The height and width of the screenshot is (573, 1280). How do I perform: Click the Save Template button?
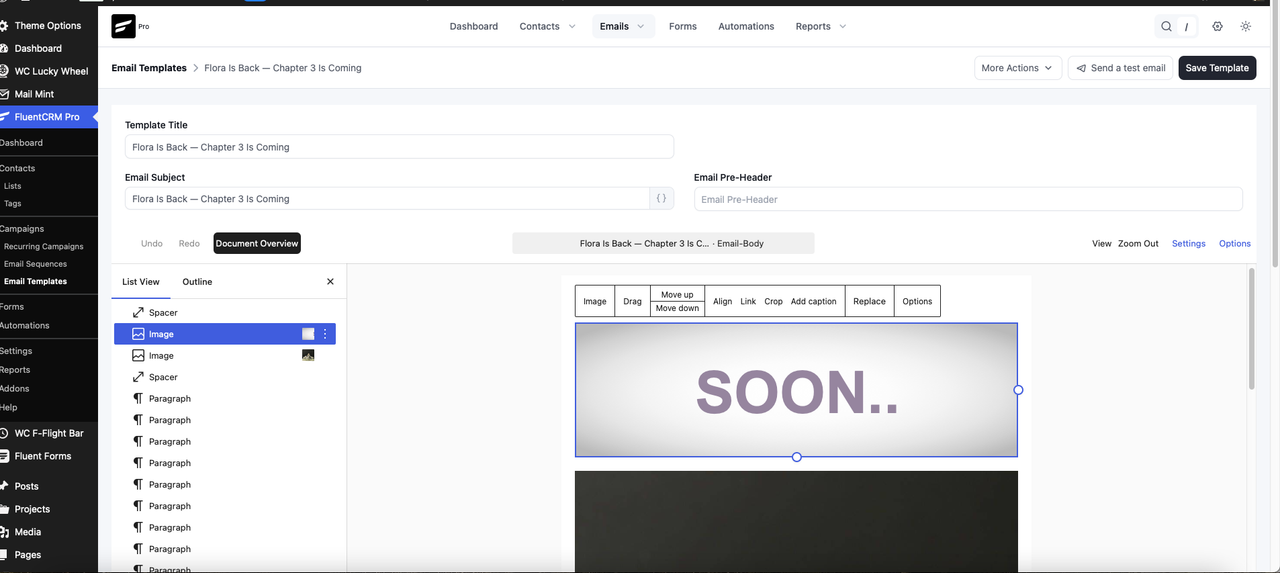point(1217,68)
